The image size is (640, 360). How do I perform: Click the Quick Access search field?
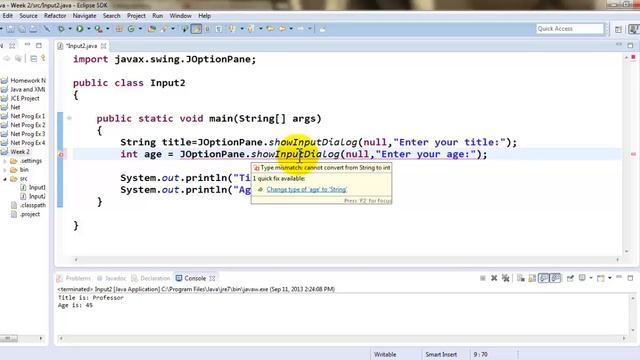pyautogui.click(x=570, y=29)
